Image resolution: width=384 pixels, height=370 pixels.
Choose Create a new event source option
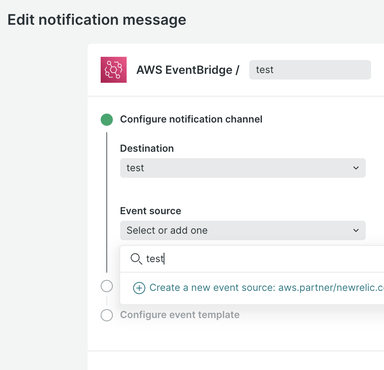[258, 288]
